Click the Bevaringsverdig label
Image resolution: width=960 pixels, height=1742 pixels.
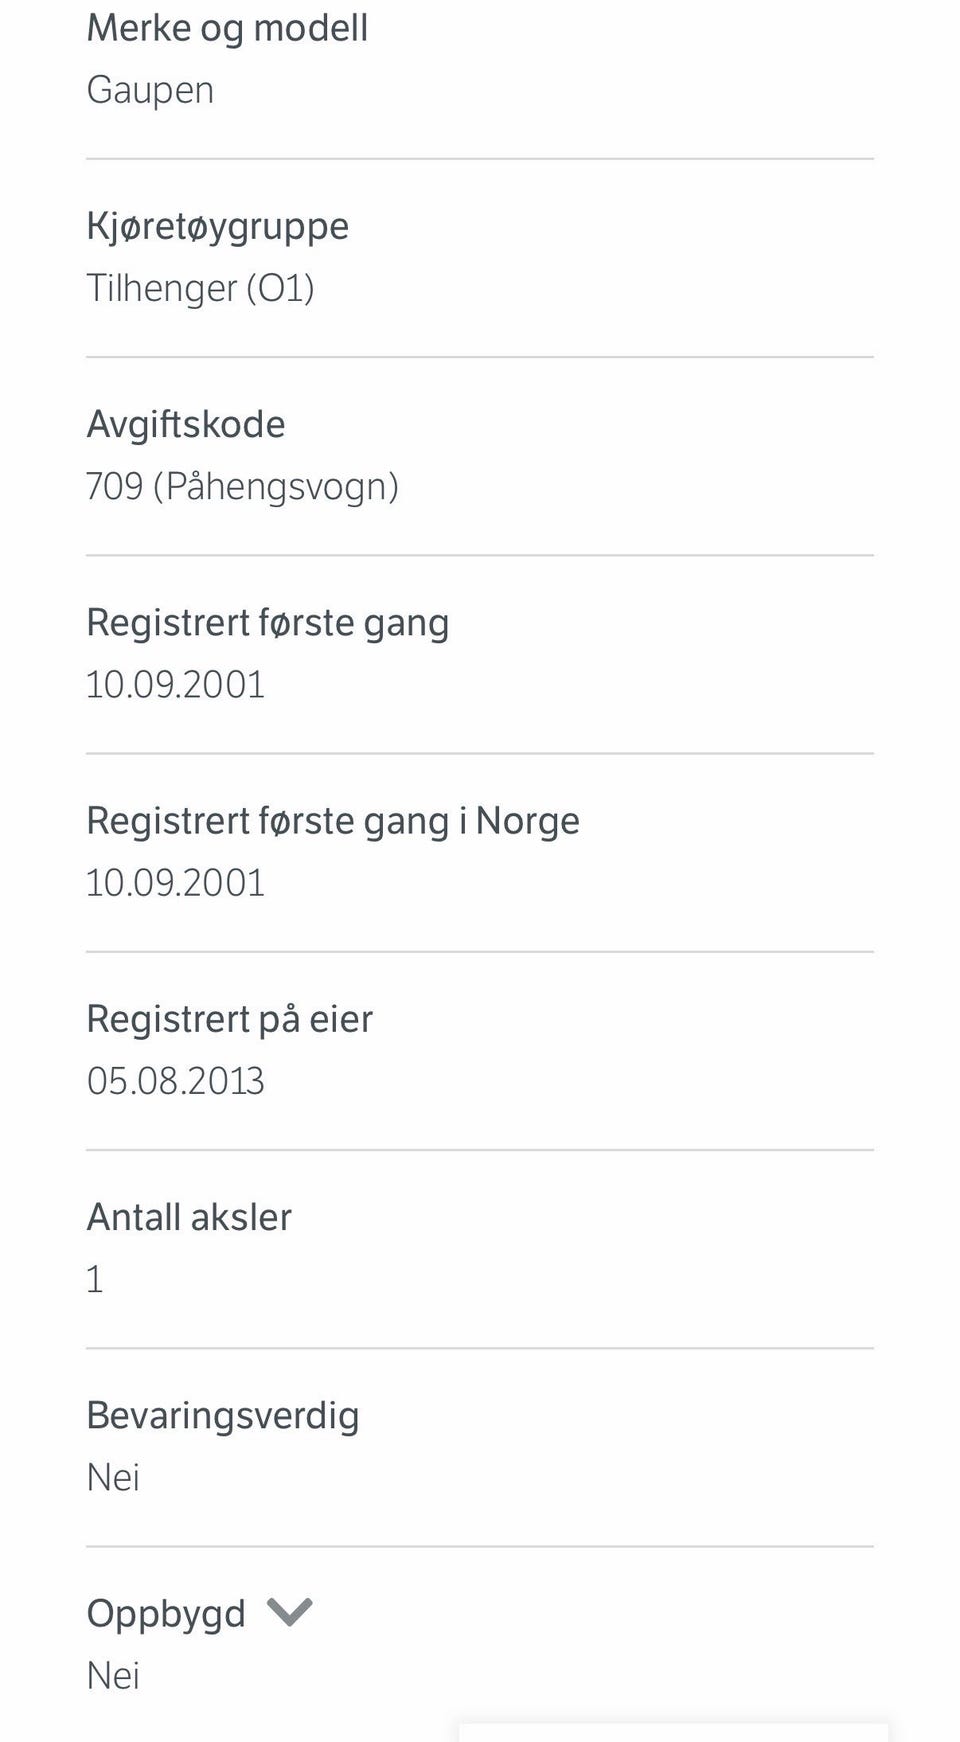pos(222,1415)
